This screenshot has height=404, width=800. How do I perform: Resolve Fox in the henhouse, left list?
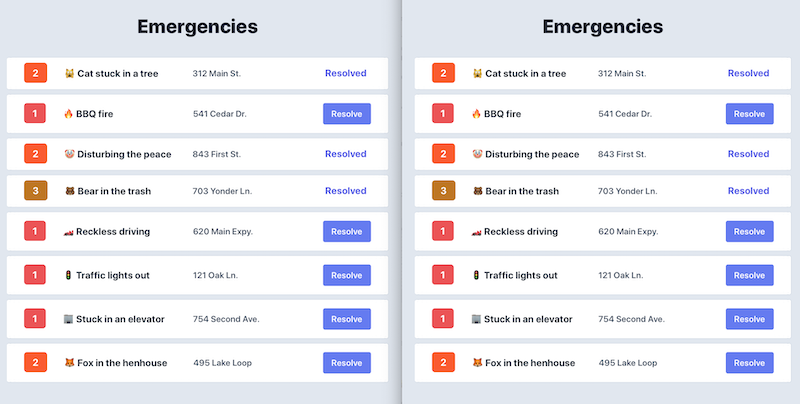(347, 363)
